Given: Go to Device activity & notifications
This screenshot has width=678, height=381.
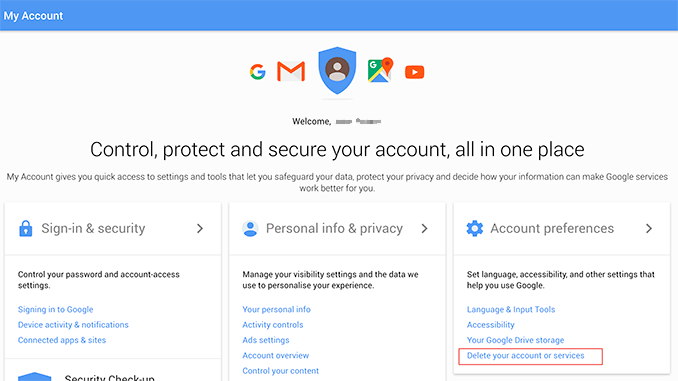Looking at the screenshot, I should [x=73, y=325].
